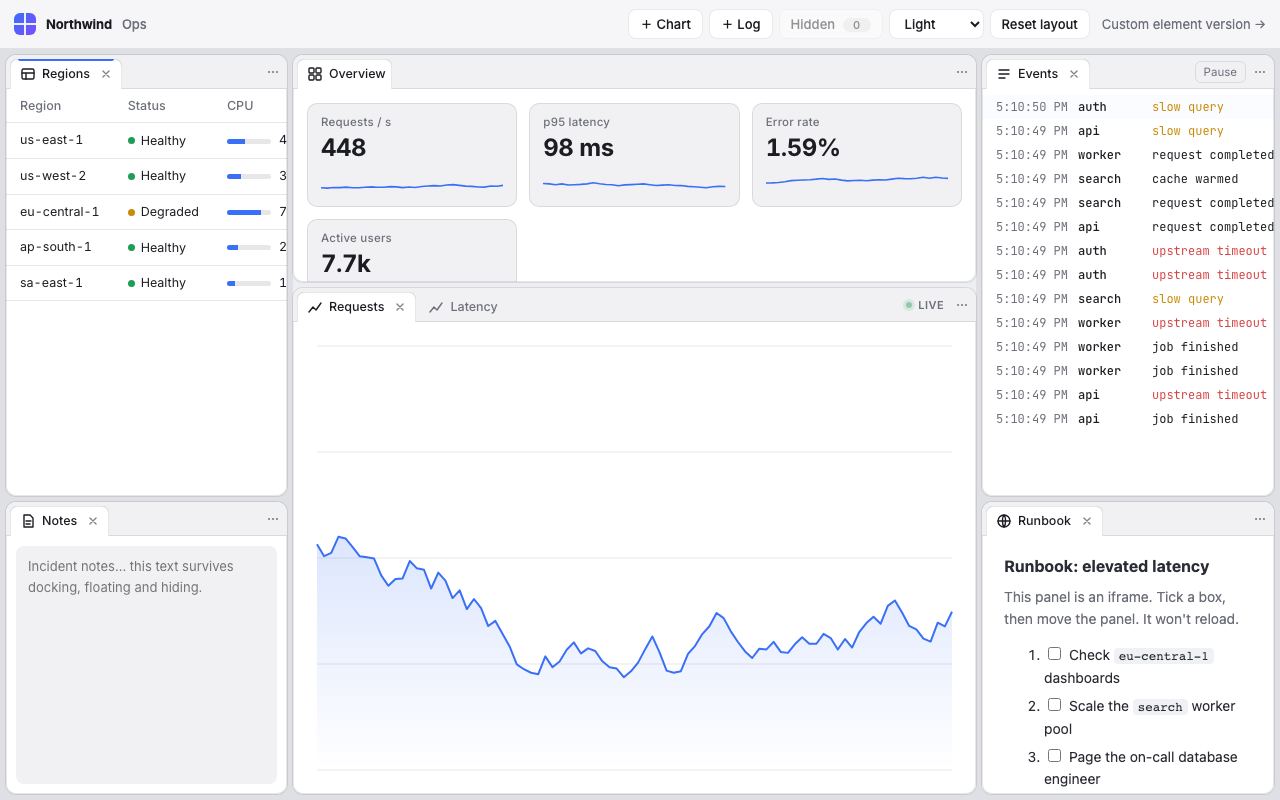Click the Events list icon
The image size is (1280, 800).
click(1004, 74)
